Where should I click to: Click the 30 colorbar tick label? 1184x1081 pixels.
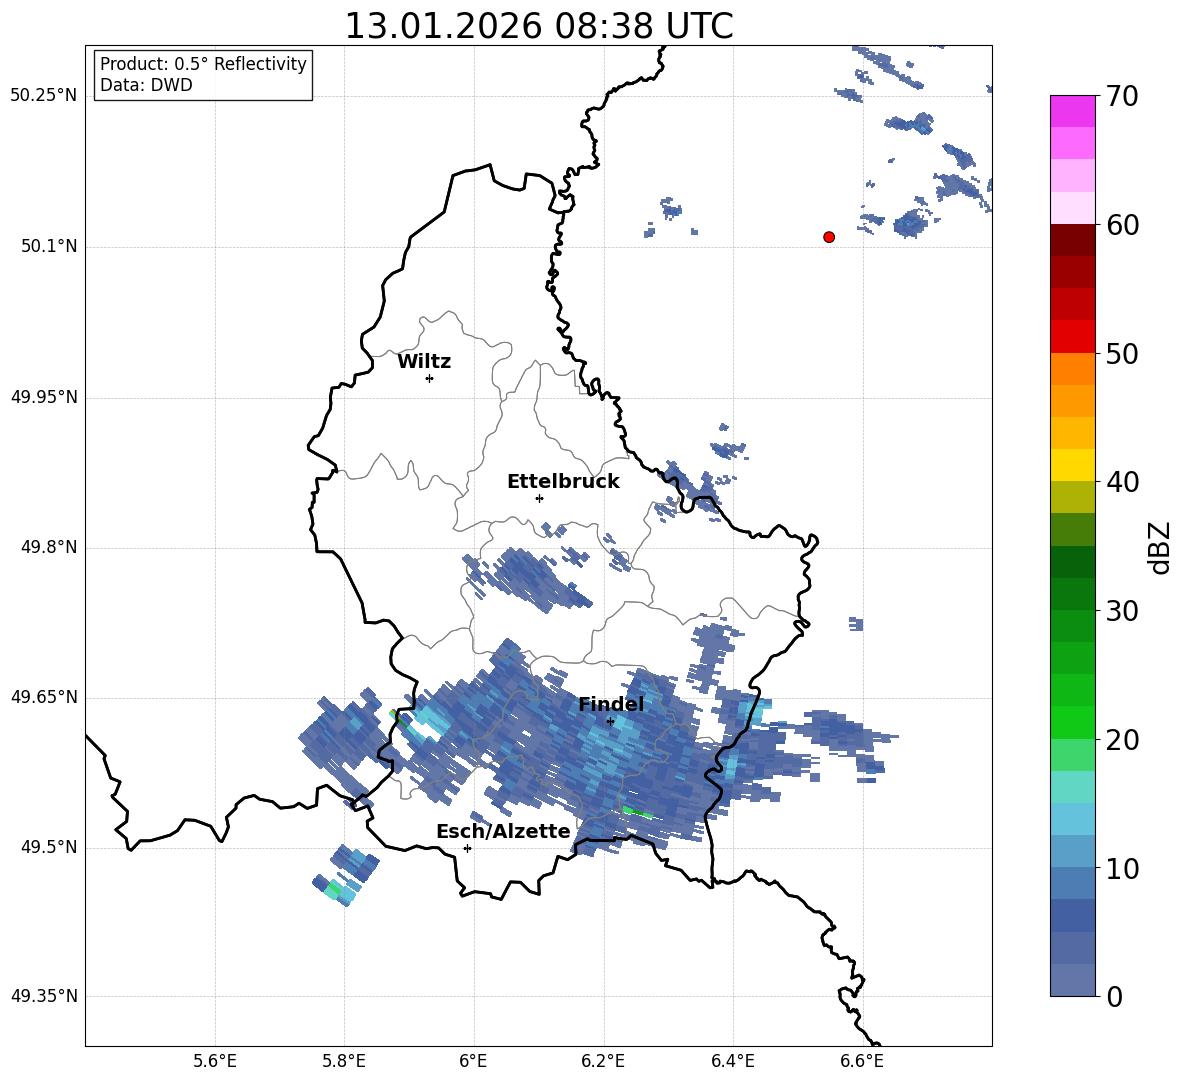1122,611
